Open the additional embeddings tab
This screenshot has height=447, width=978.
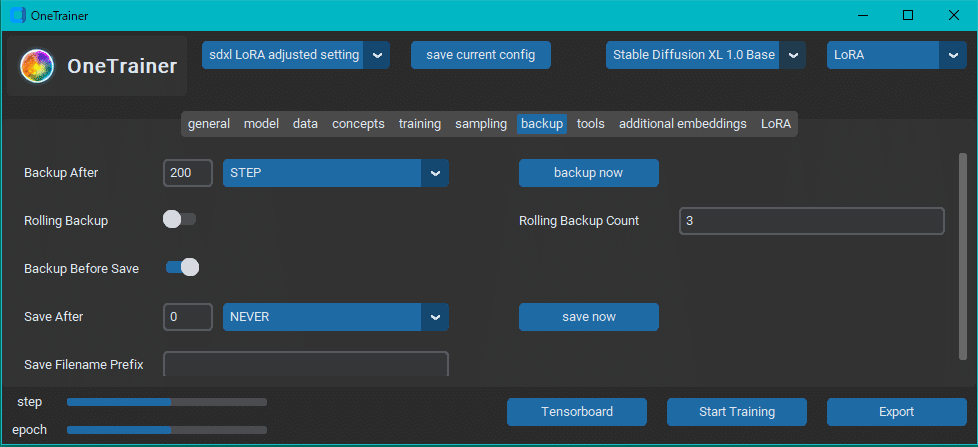coord(682,124)
